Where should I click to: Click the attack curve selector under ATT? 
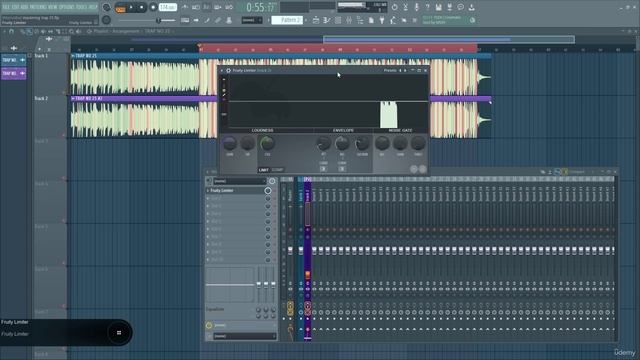(323, 169)
